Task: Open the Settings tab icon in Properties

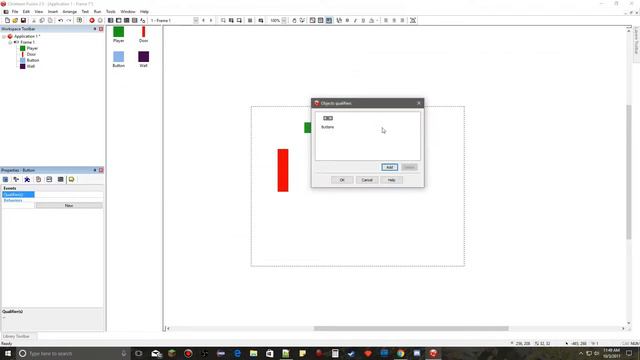Action: [5, 180]
